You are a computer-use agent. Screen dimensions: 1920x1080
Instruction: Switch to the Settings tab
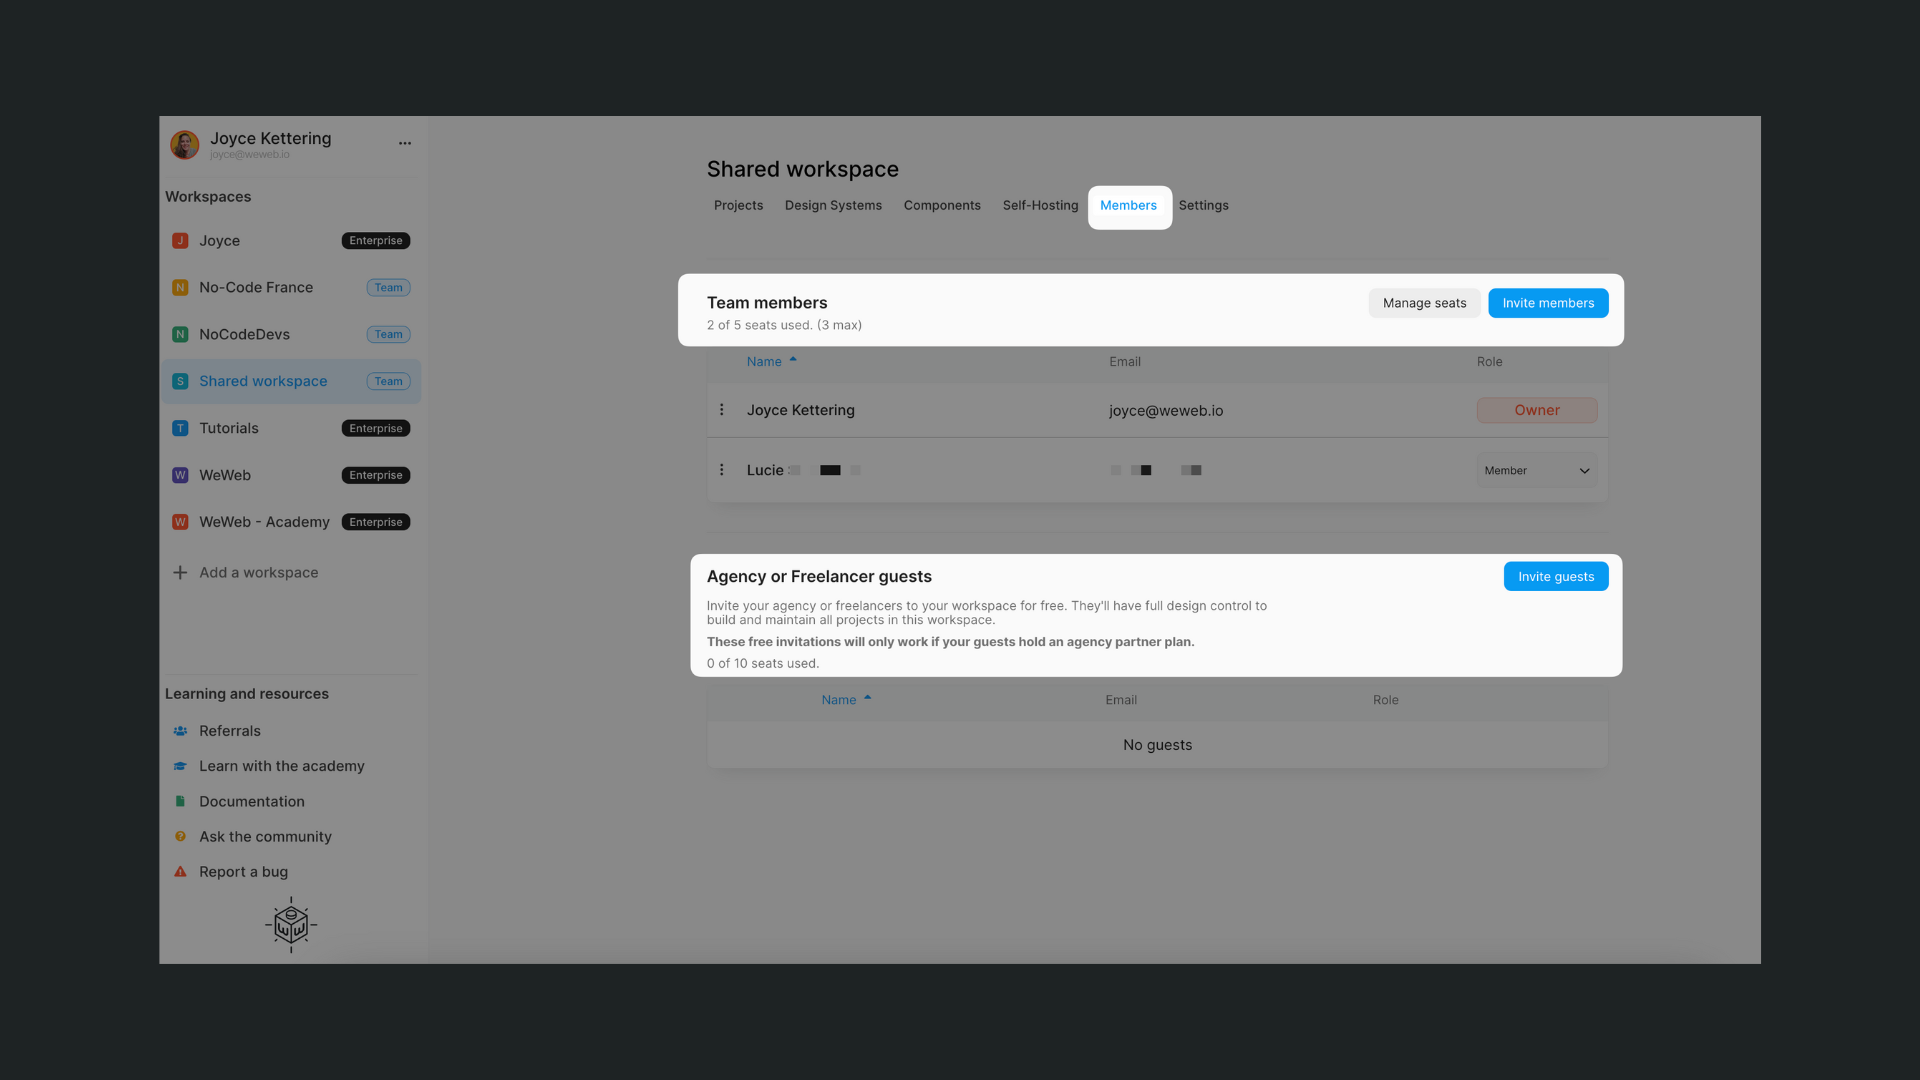point(1203,206)
